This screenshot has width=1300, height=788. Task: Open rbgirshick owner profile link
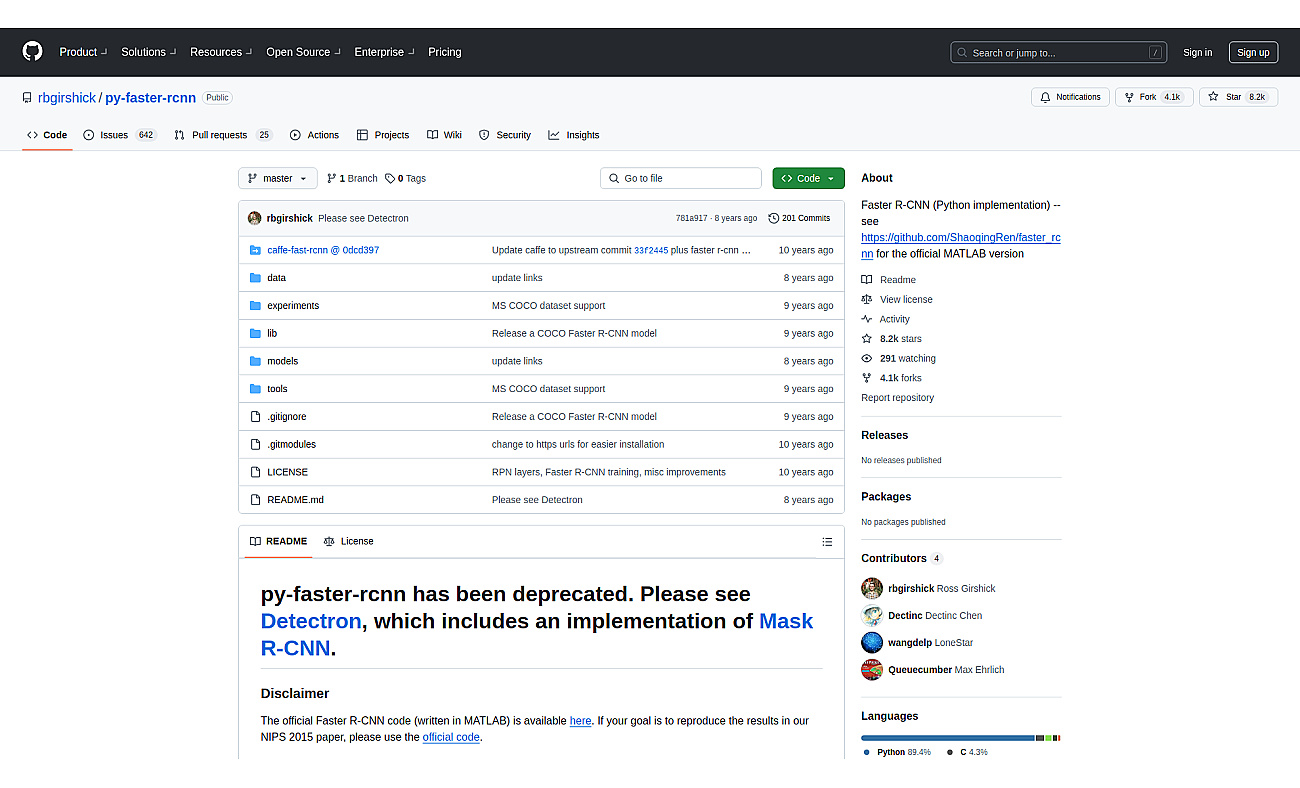click(67, 98)
